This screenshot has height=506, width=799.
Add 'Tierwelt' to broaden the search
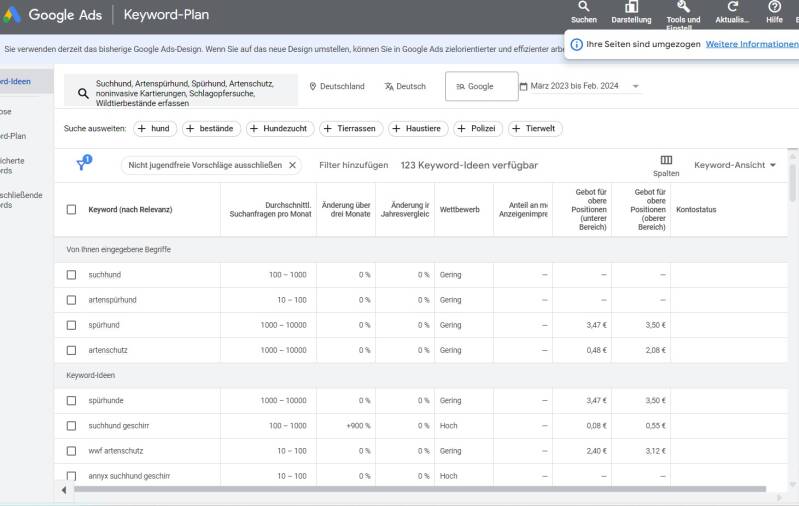point(535,128)
